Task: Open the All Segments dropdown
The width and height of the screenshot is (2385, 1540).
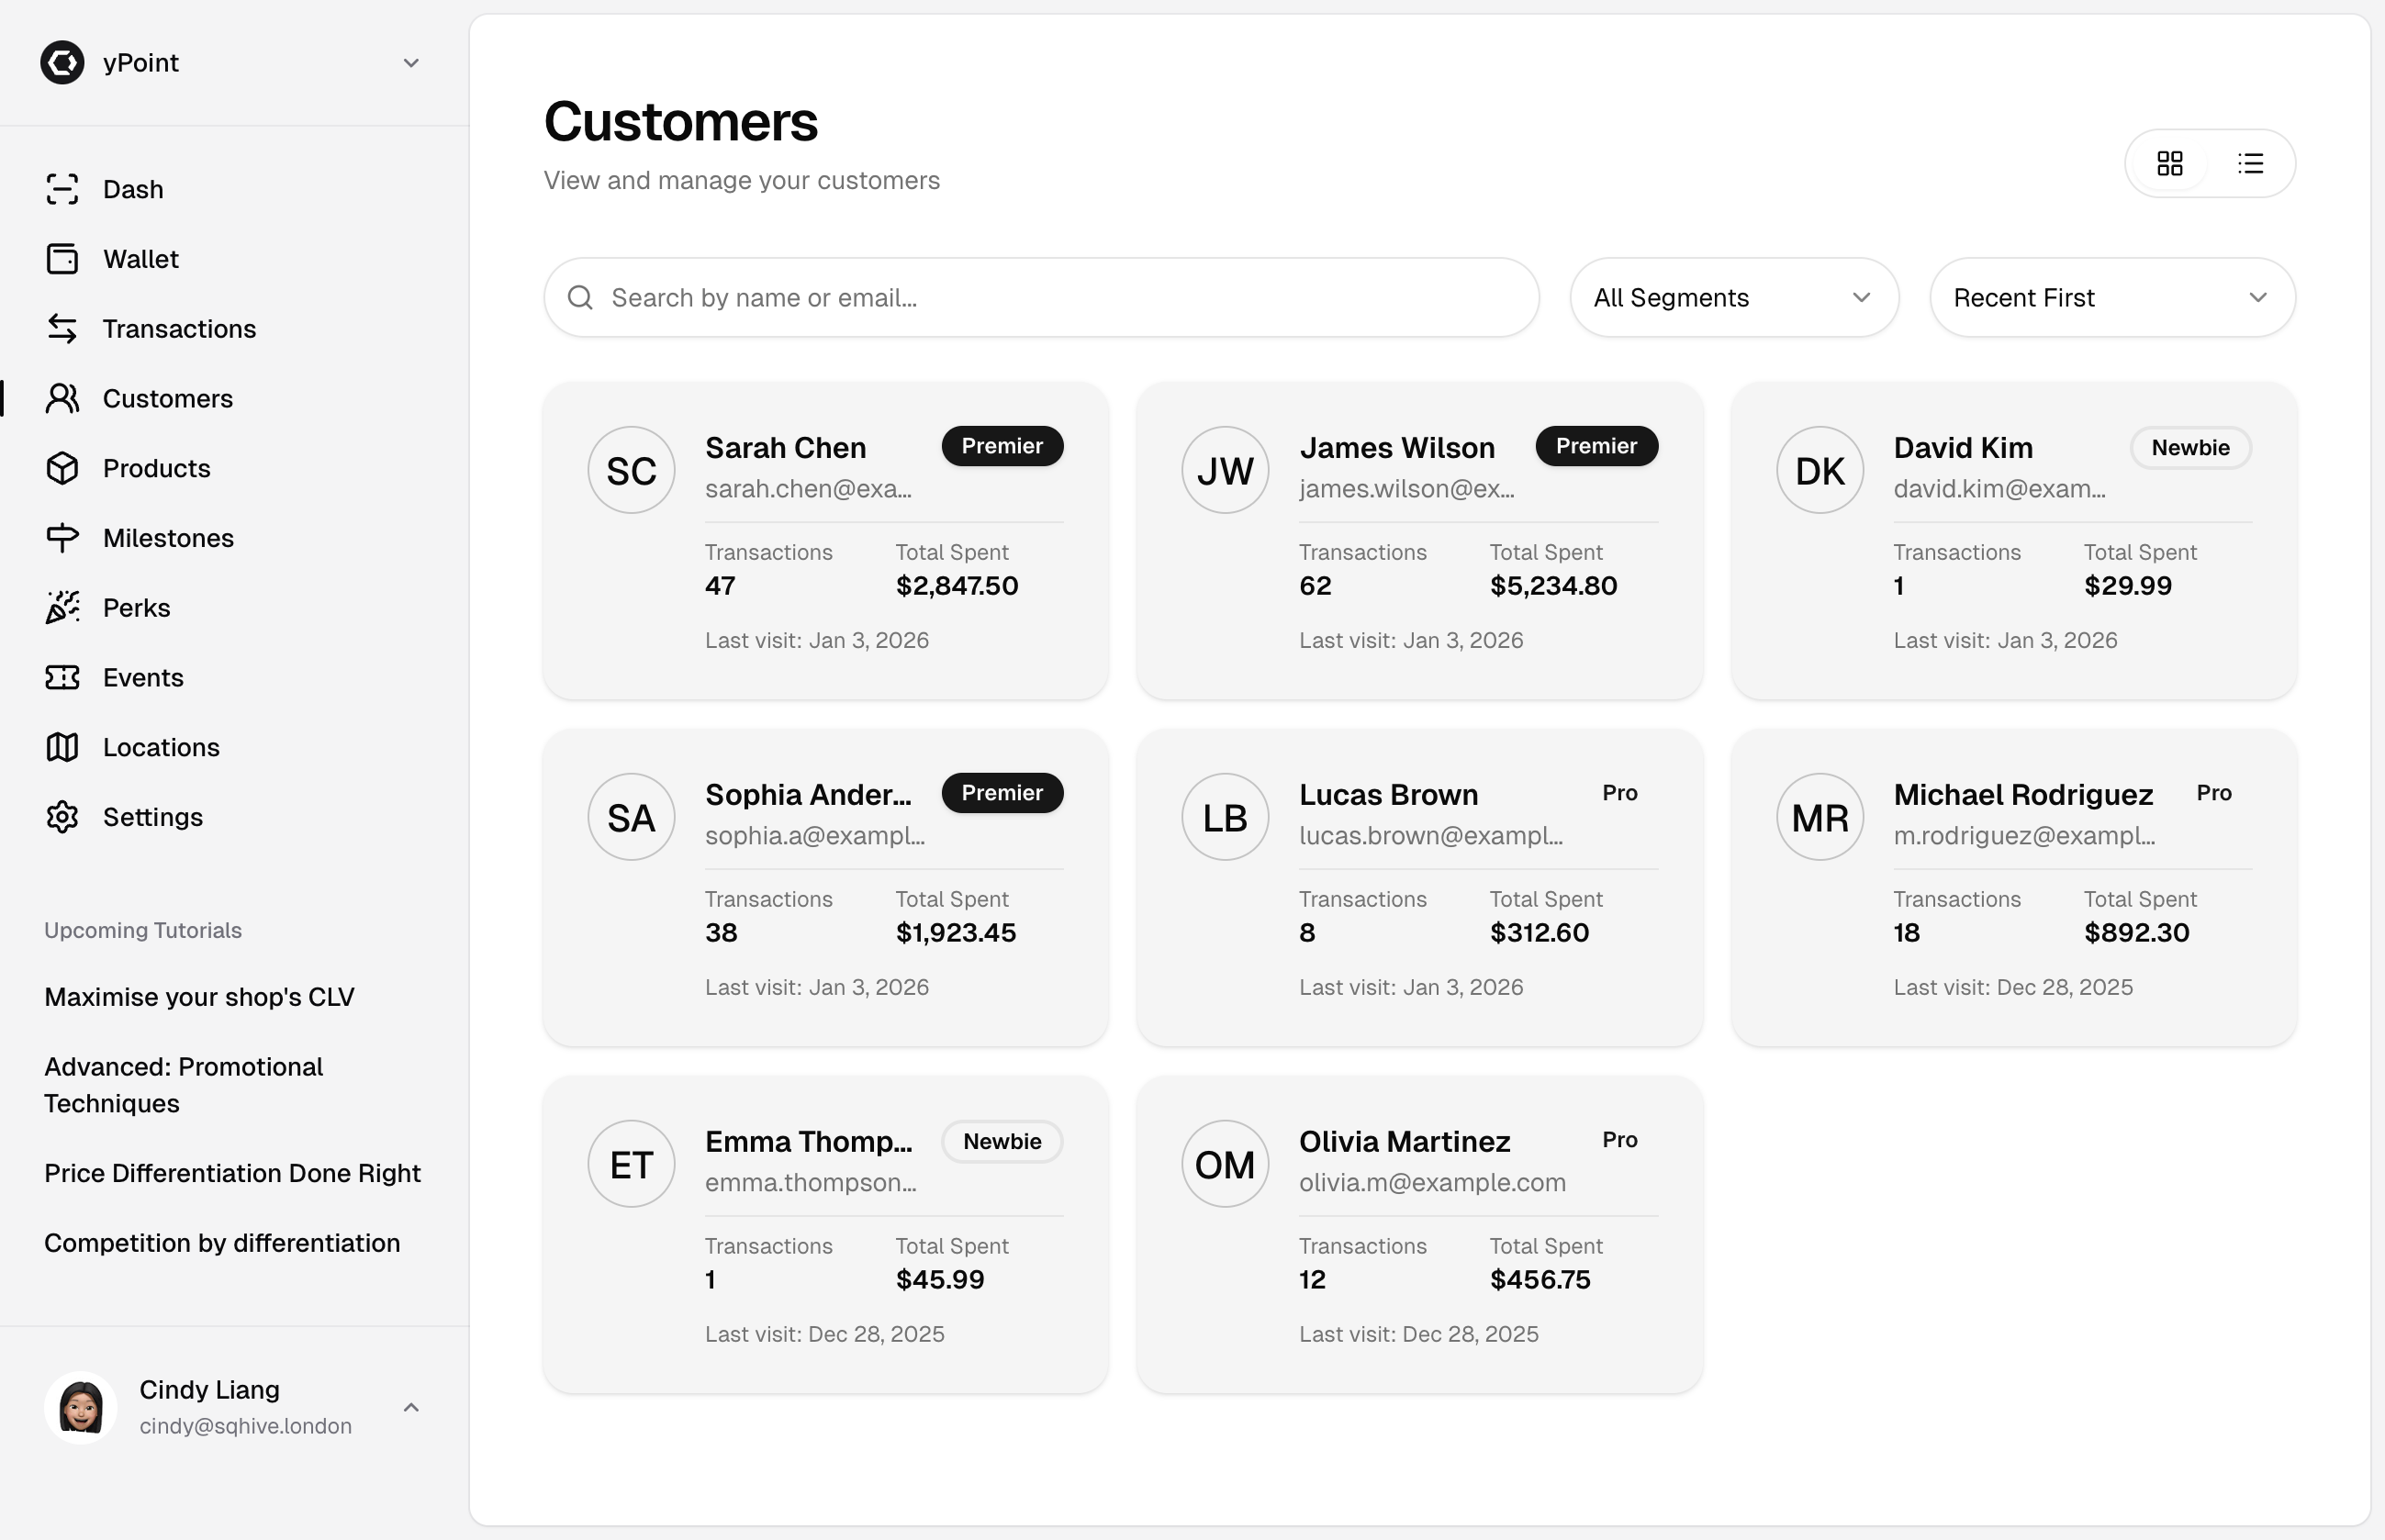Action: (1733, 298)
